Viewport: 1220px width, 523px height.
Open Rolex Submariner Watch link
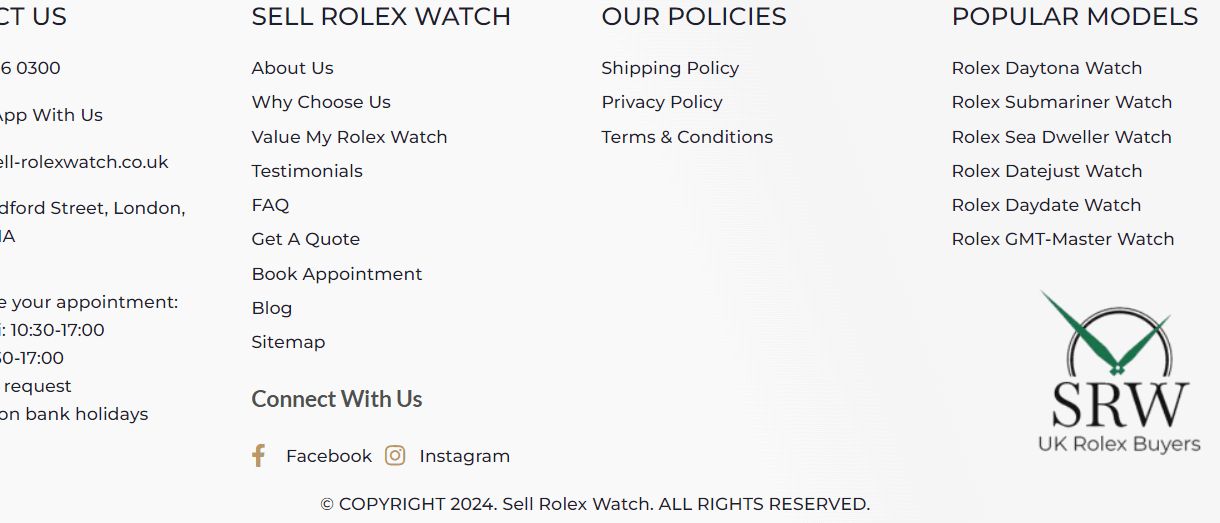pyautogui.click(x=1061, y=102)
